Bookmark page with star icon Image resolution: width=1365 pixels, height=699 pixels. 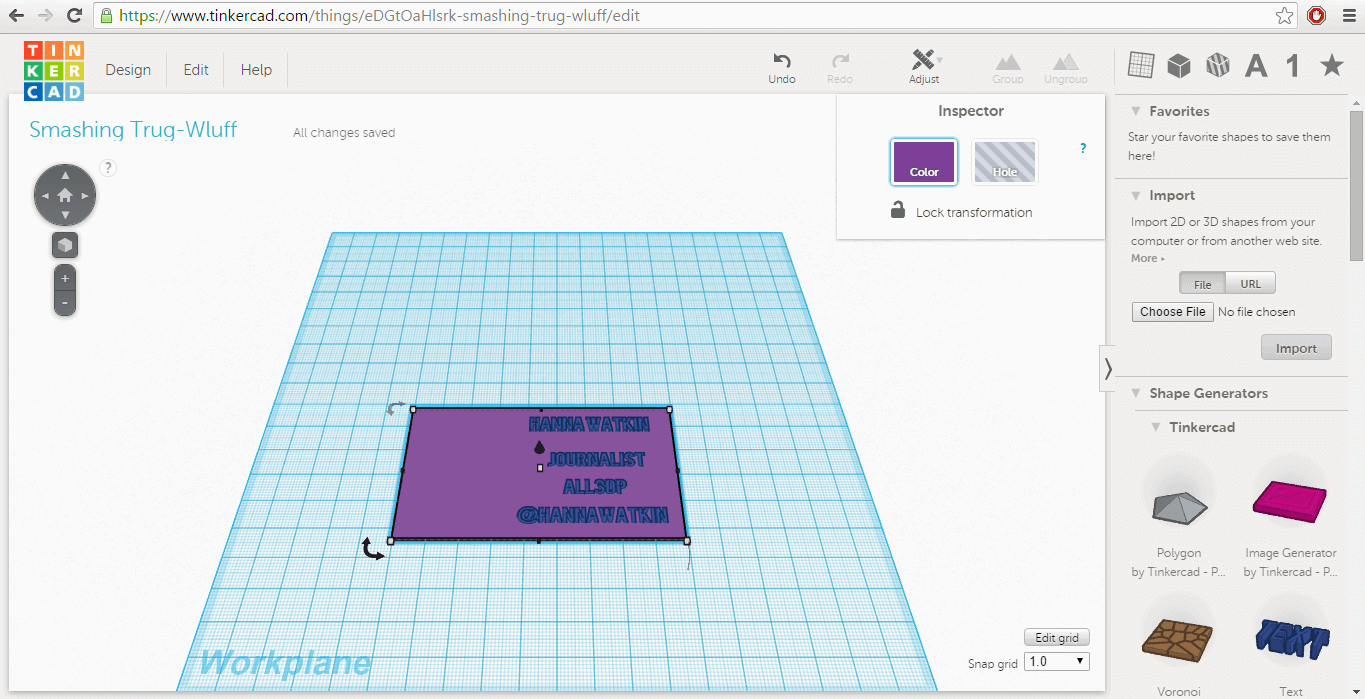1285,16
